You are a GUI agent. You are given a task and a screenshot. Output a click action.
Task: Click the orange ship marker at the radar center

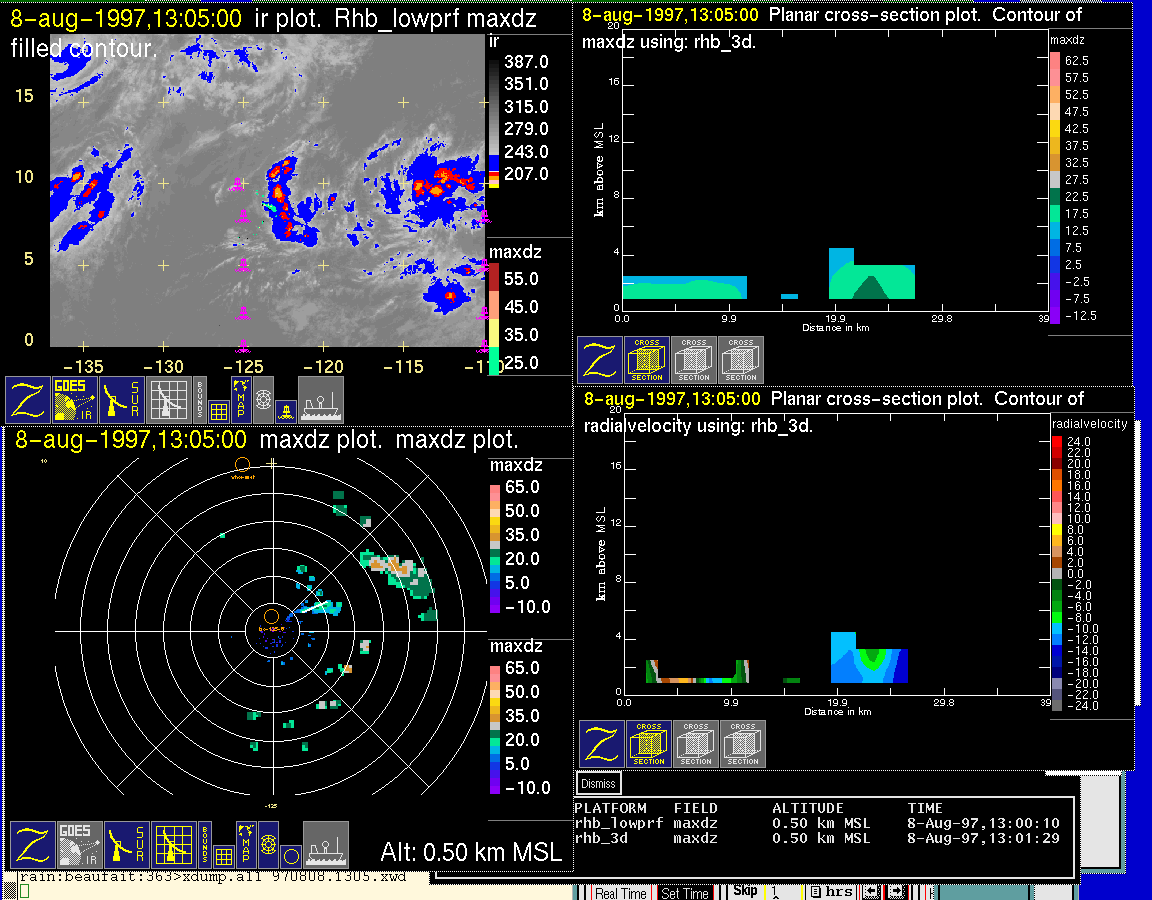tap(271, 616)
